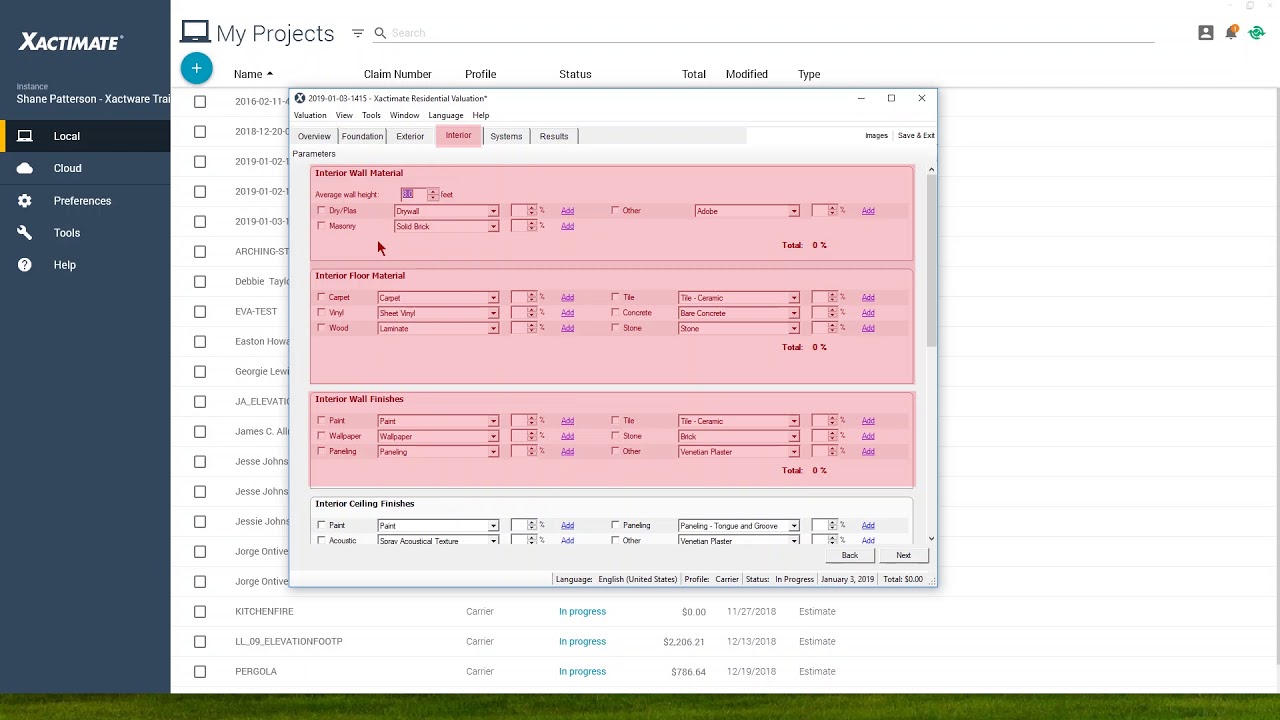Click the Next button
The height and width of the screenshot is (720, 1280).
[x=903, y=555]
